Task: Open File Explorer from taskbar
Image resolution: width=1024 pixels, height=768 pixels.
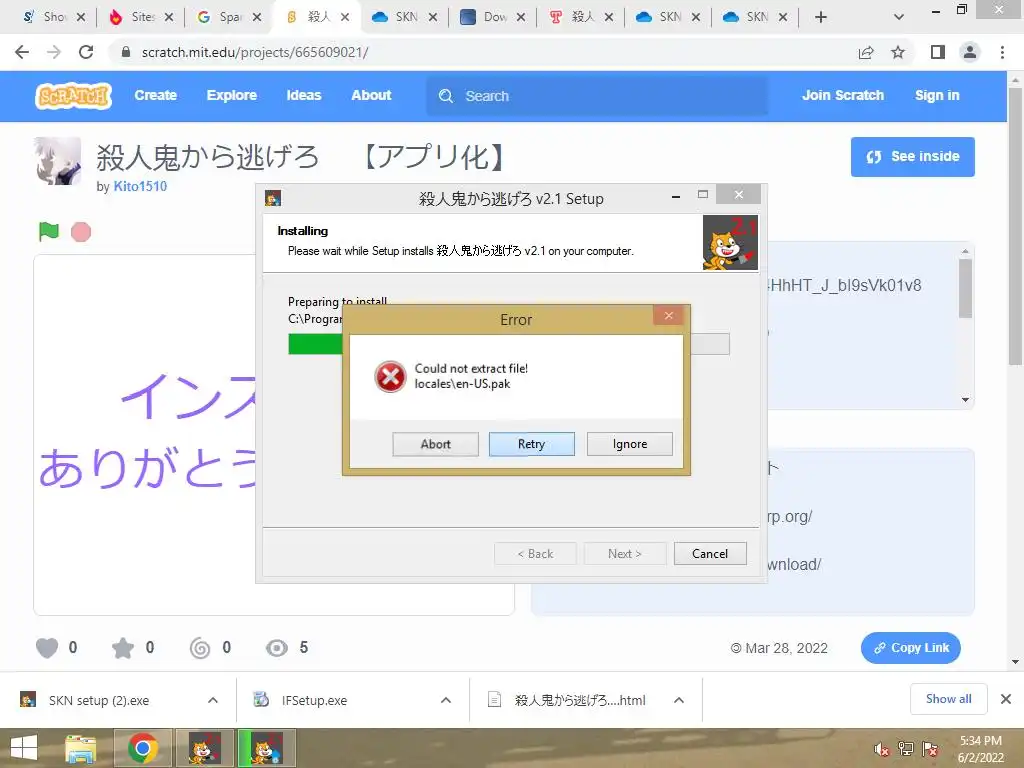Action: (x=81, y=748)
